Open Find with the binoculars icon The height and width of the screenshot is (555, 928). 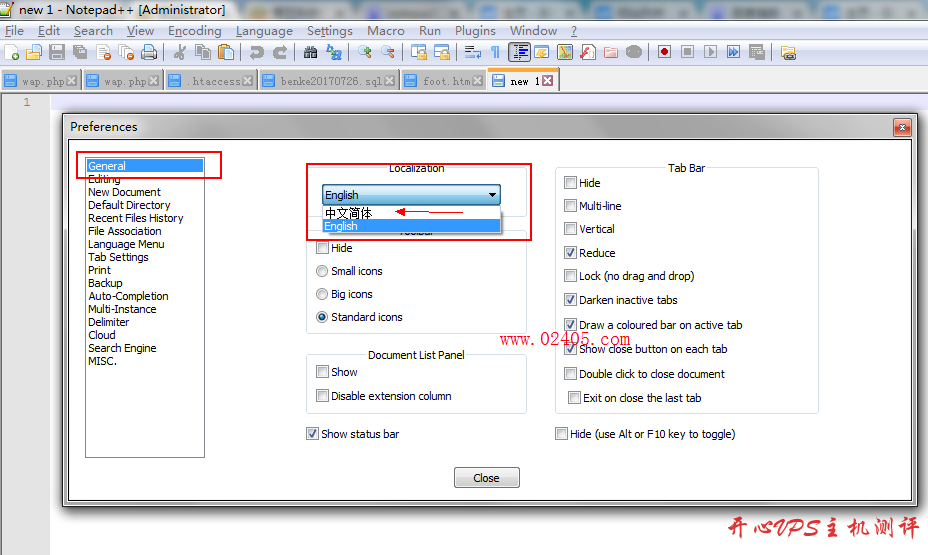[310, 53]
